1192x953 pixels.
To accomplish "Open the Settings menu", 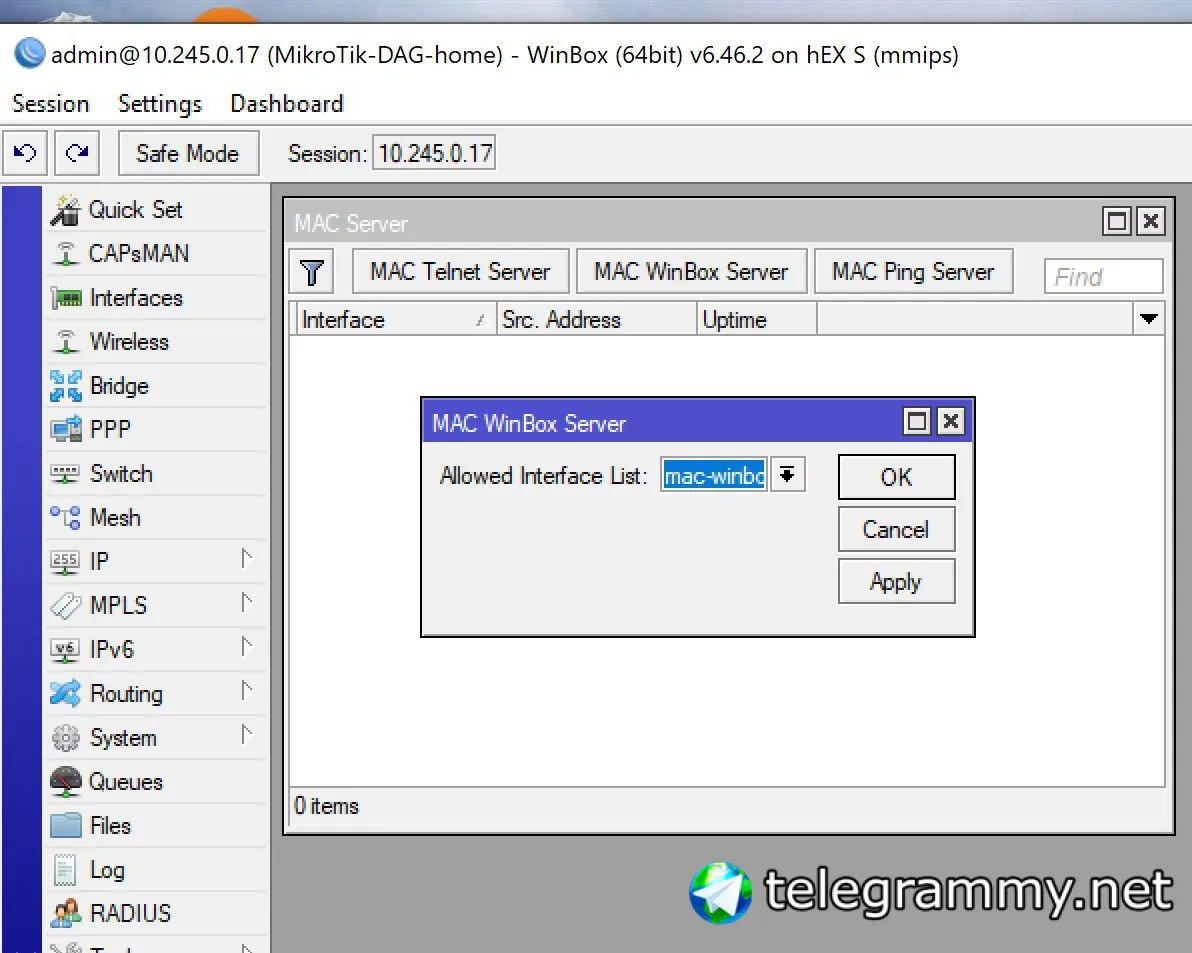I will tap(160, 103).
